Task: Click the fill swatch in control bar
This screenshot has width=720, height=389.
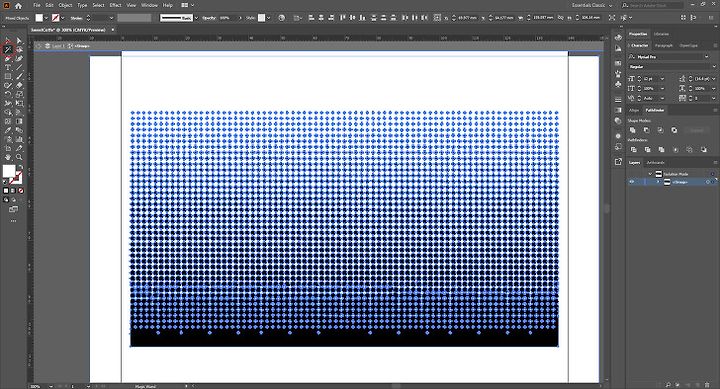Action: coord(39,18)
